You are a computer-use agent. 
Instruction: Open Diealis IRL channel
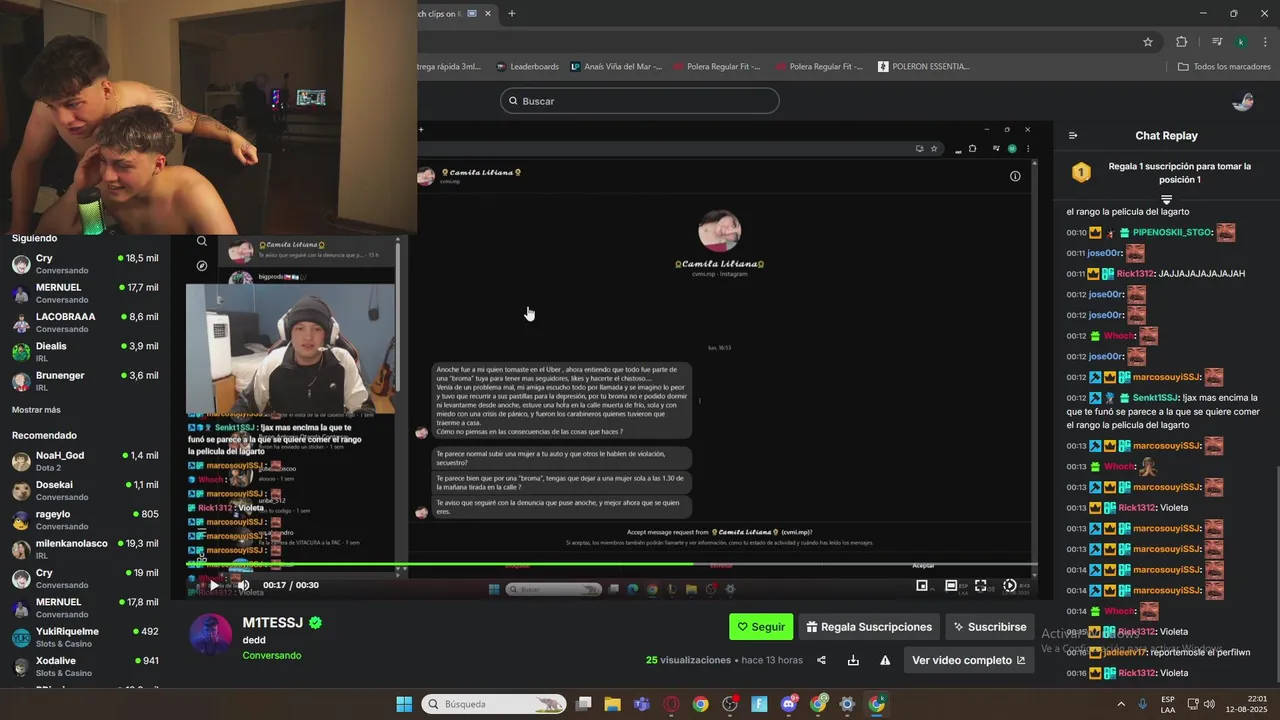85,352
